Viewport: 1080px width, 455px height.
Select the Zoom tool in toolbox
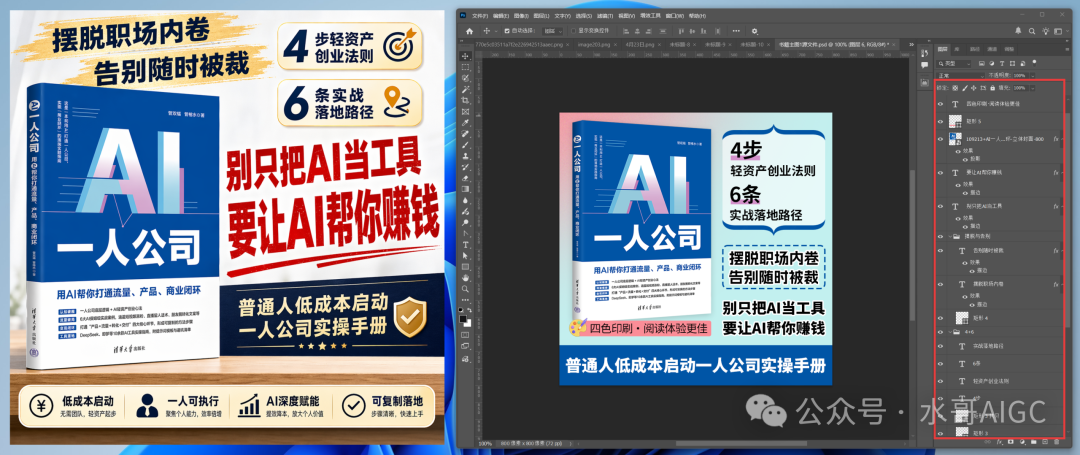point(465,289)
